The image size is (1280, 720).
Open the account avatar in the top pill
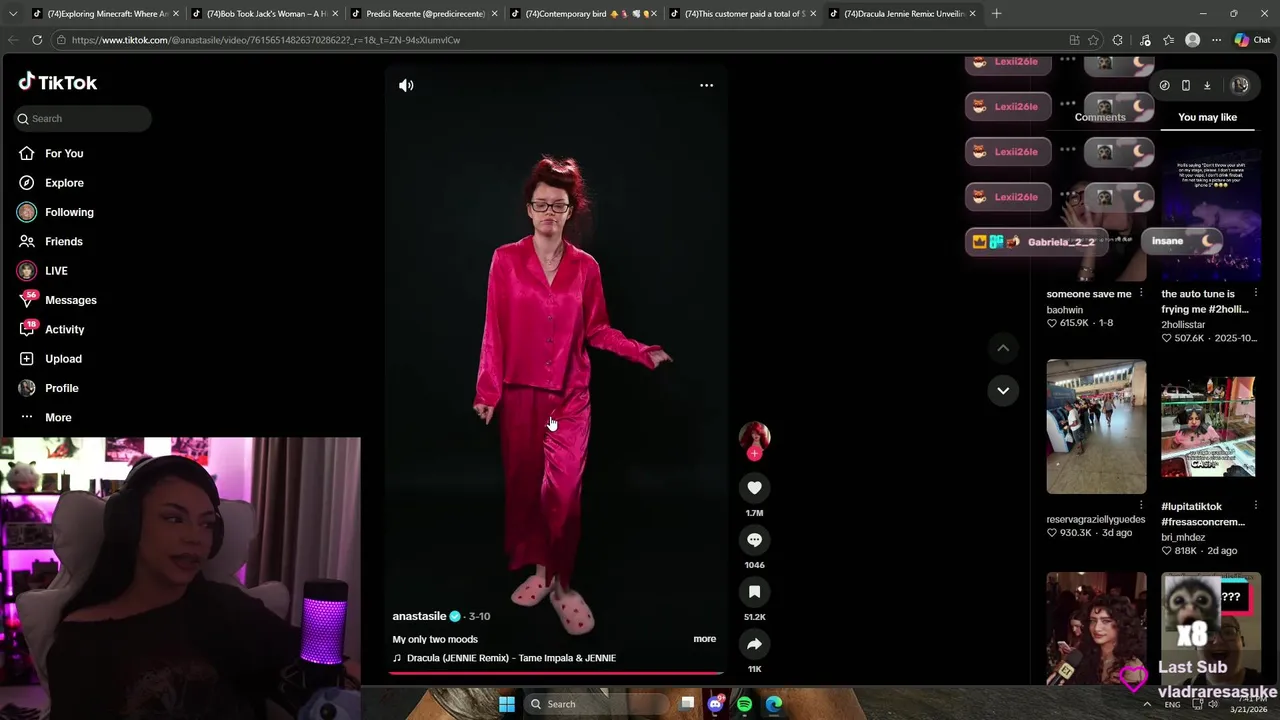point(1240,85)
